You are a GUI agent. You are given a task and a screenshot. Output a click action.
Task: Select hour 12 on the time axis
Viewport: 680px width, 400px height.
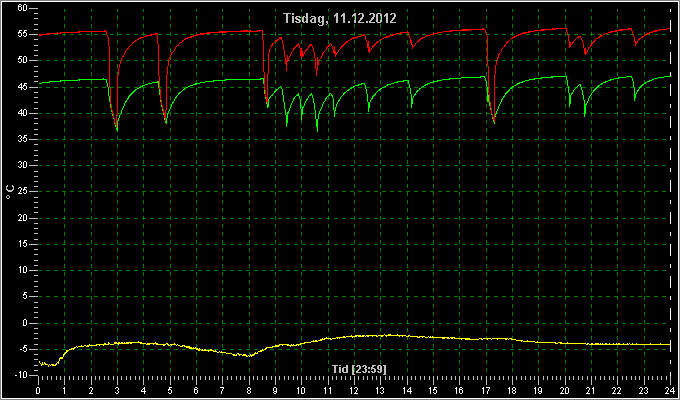tap(354, 391)
